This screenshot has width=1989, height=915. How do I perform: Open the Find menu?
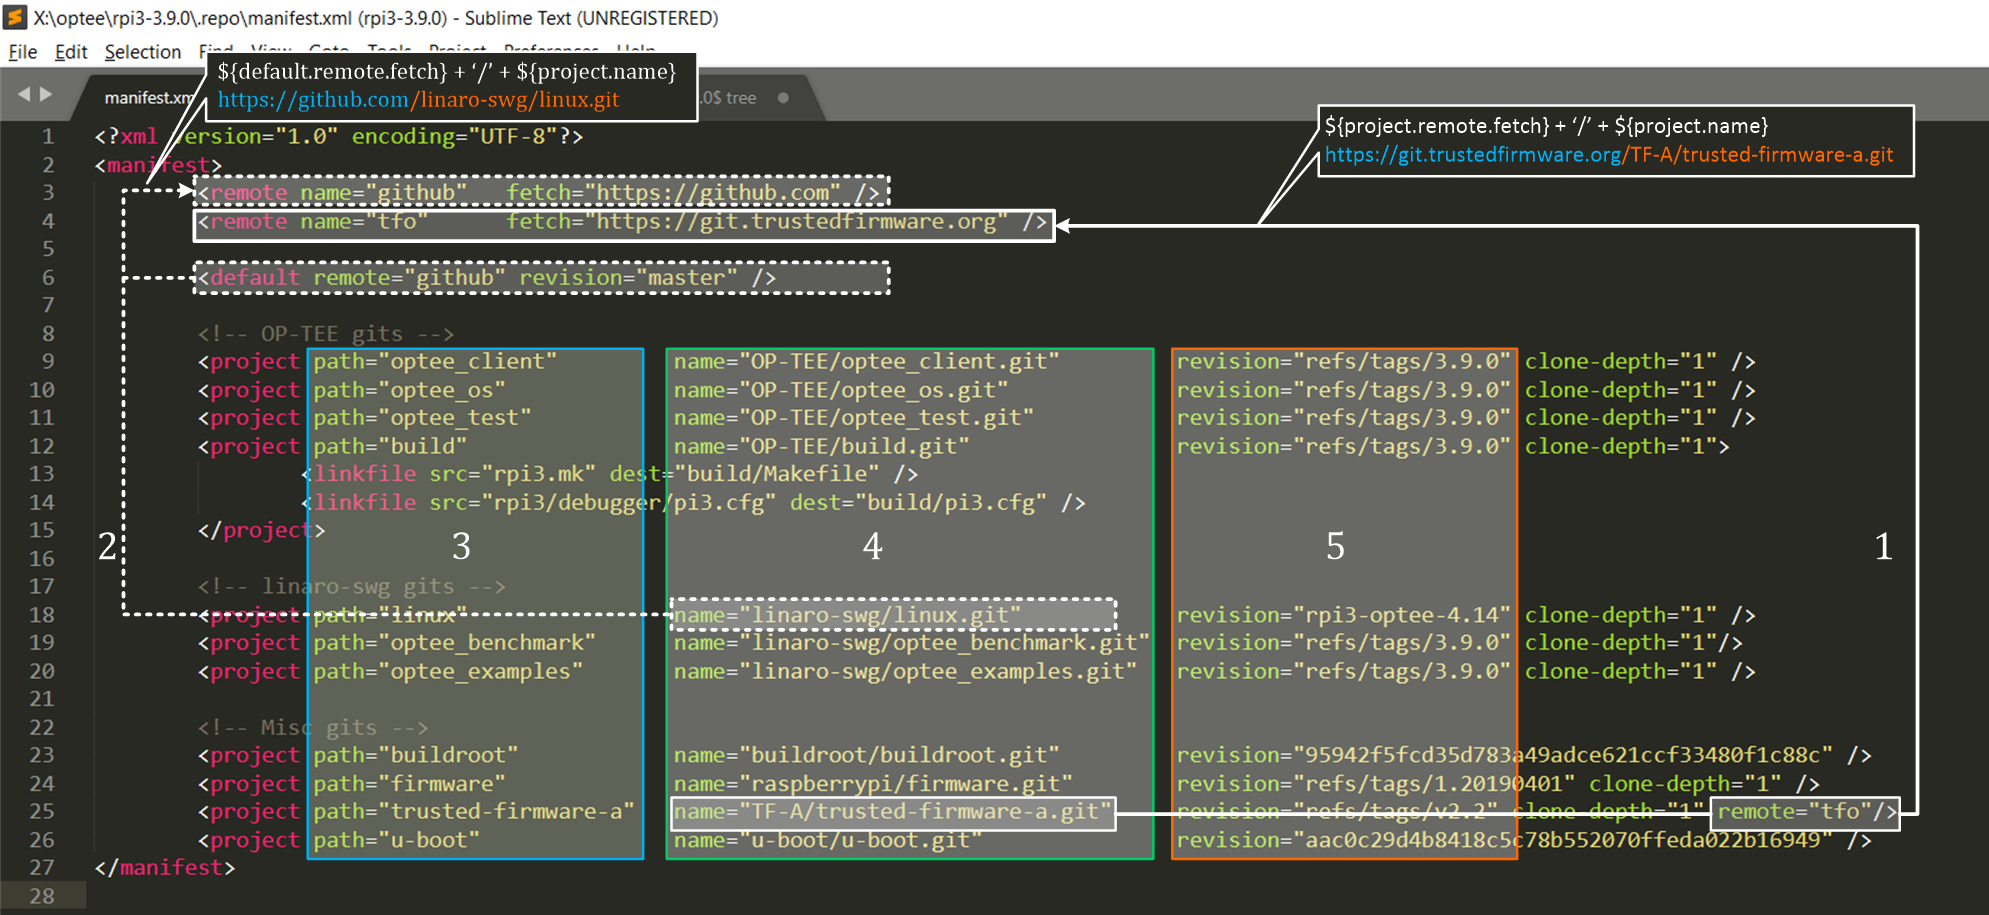coord(215,52)
